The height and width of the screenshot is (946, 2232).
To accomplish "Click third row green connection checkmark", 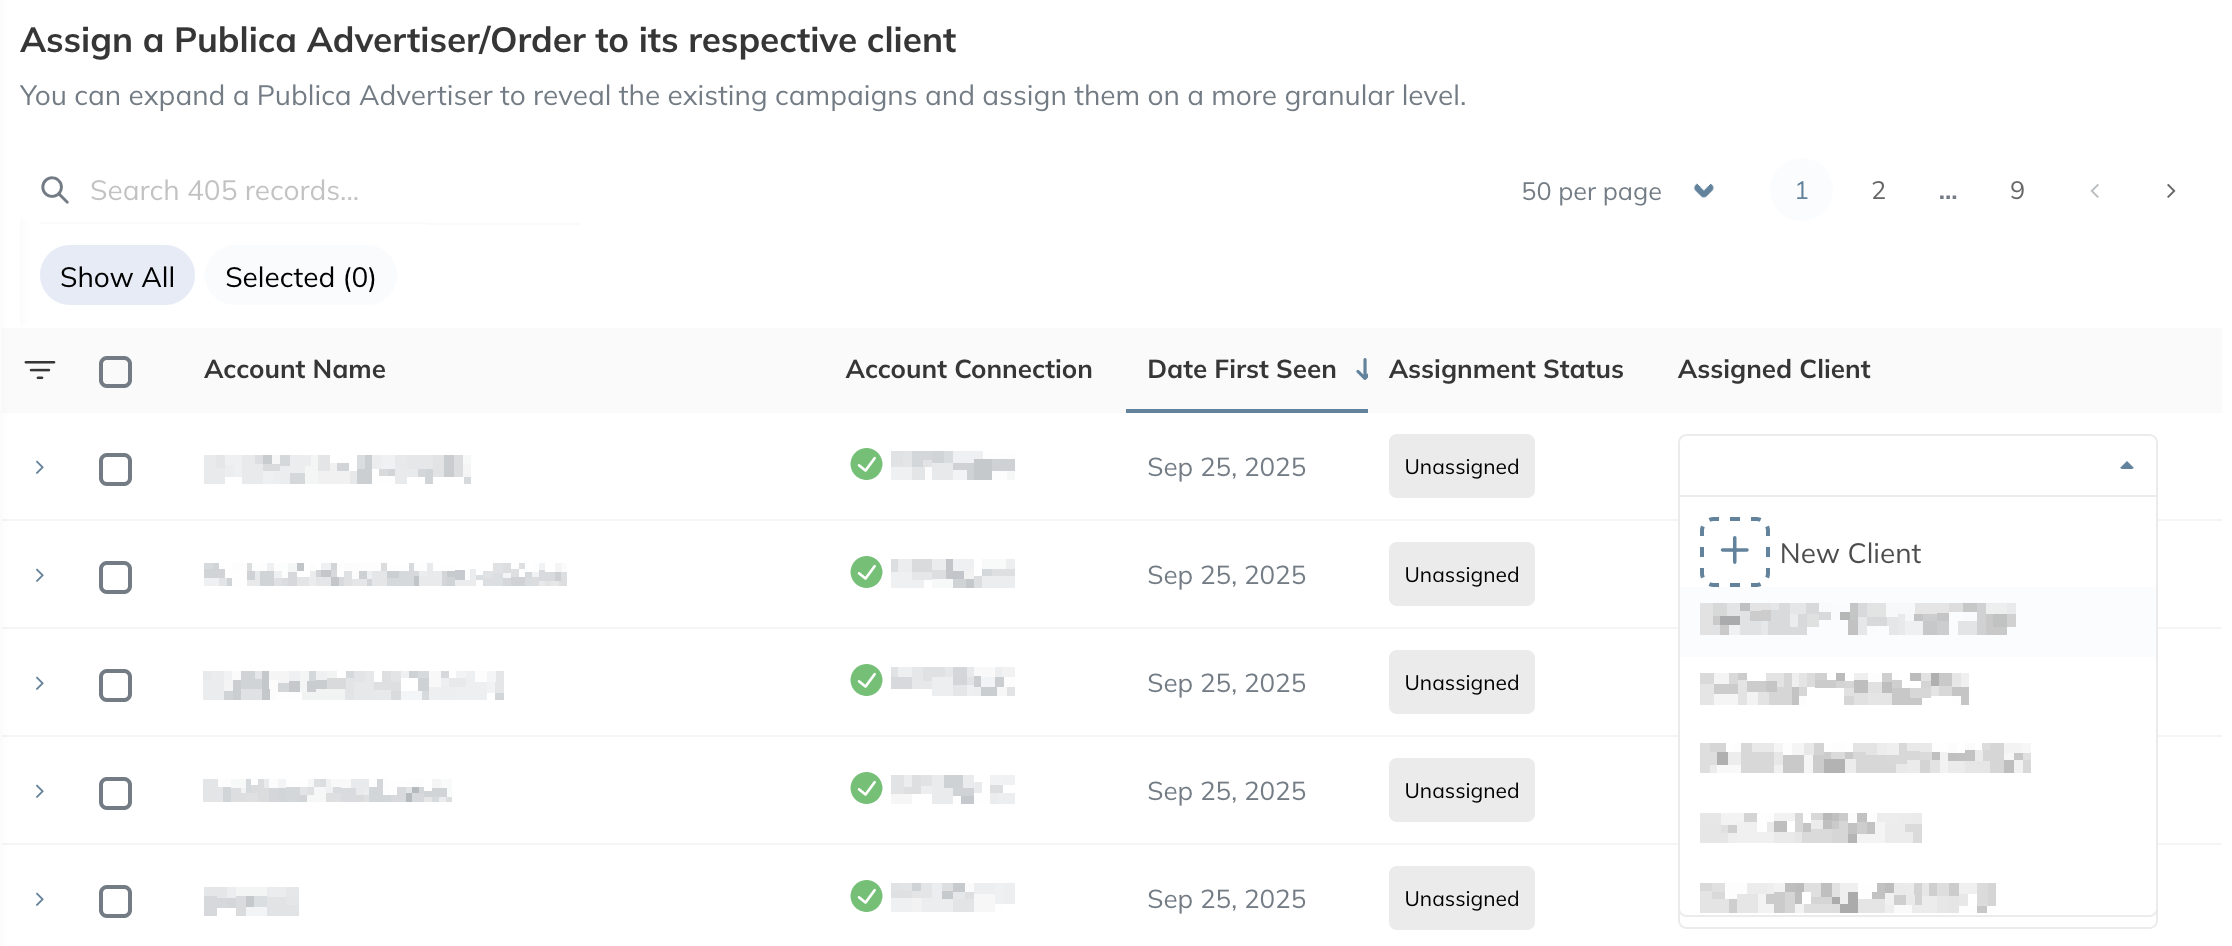I will point(866,681).
